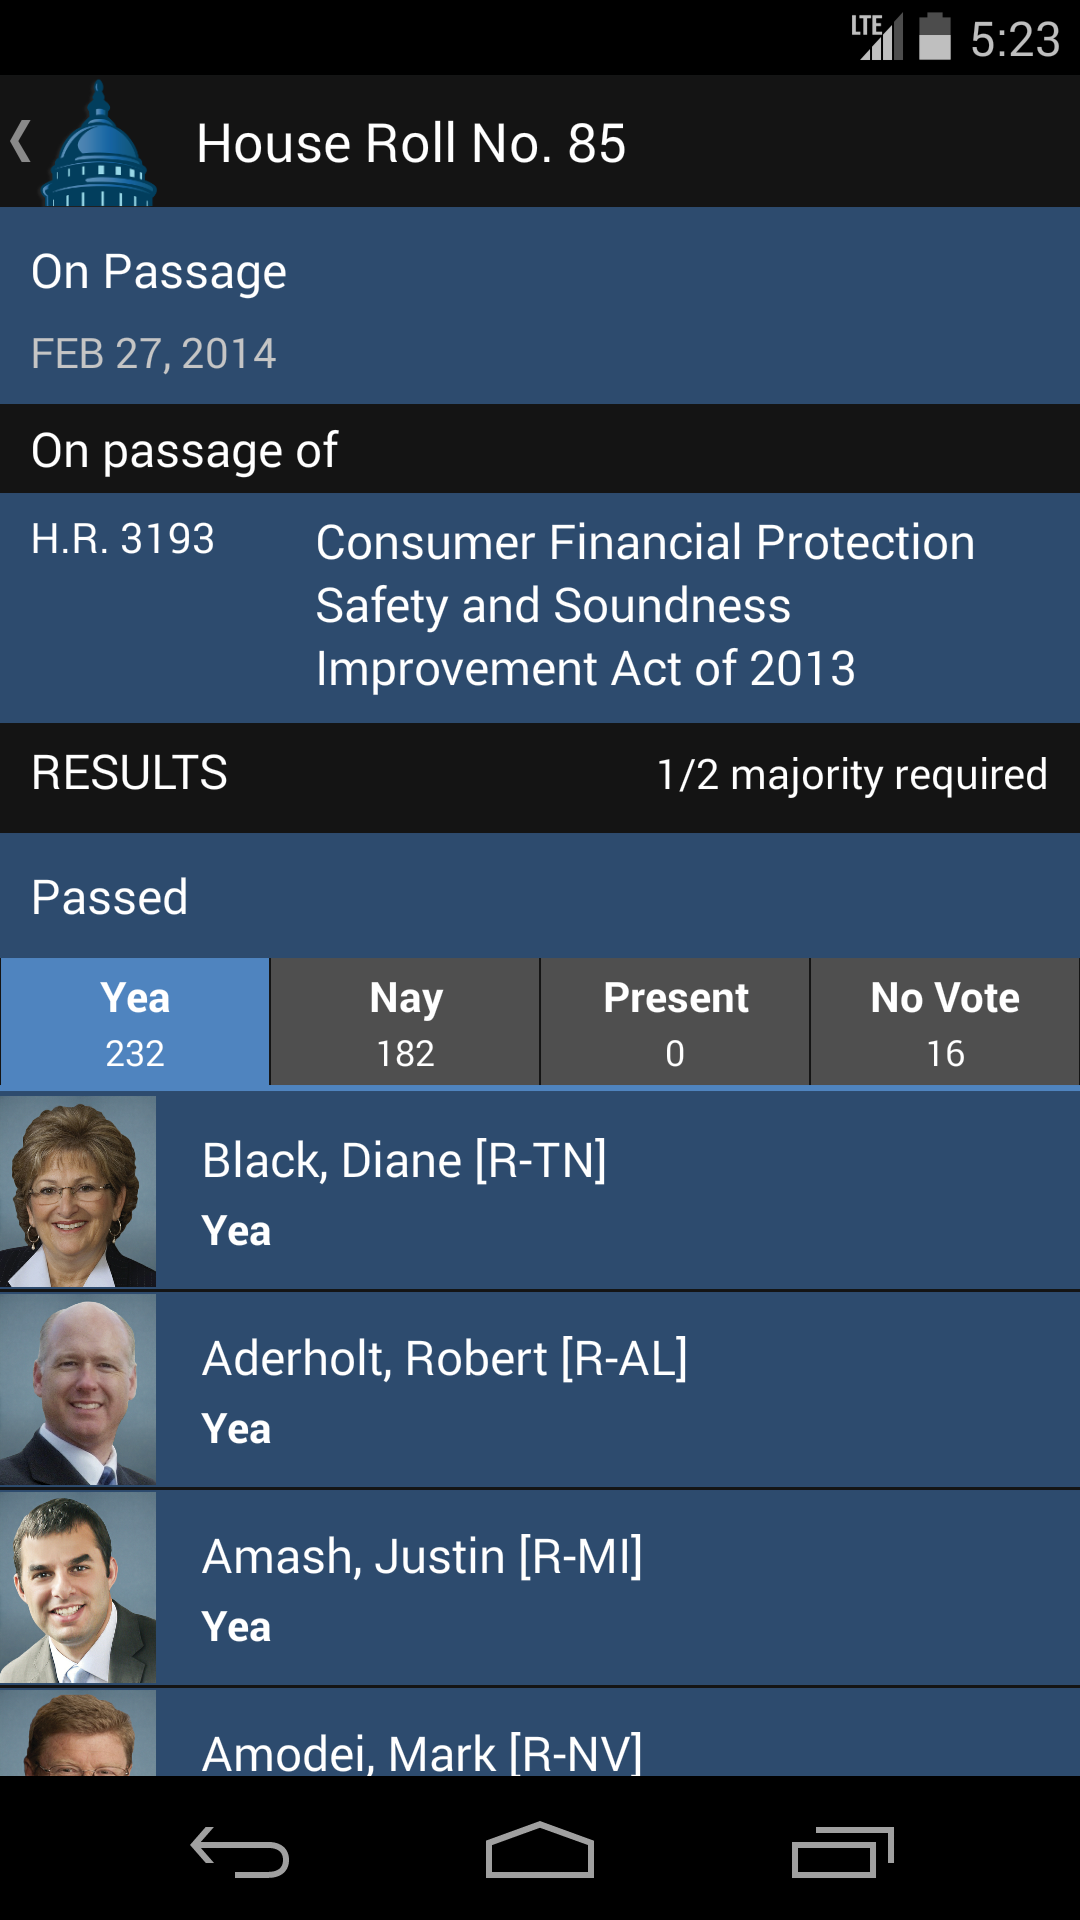This screenshot has width=1080, height=1920.
Task: Open the recent apps overview
Action: (x=841, y=1852)
